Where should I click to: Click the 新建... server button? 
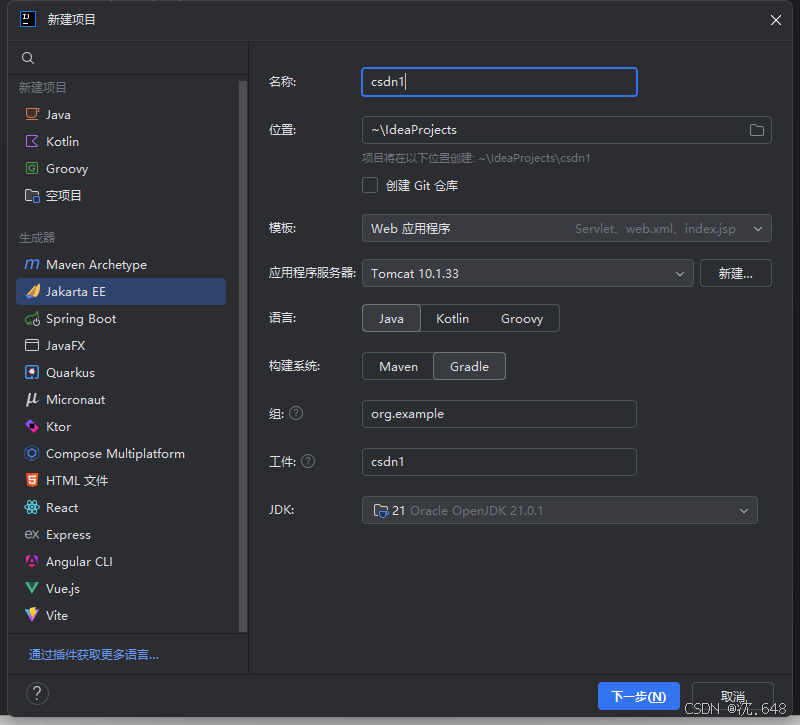(x=736, y=273)
